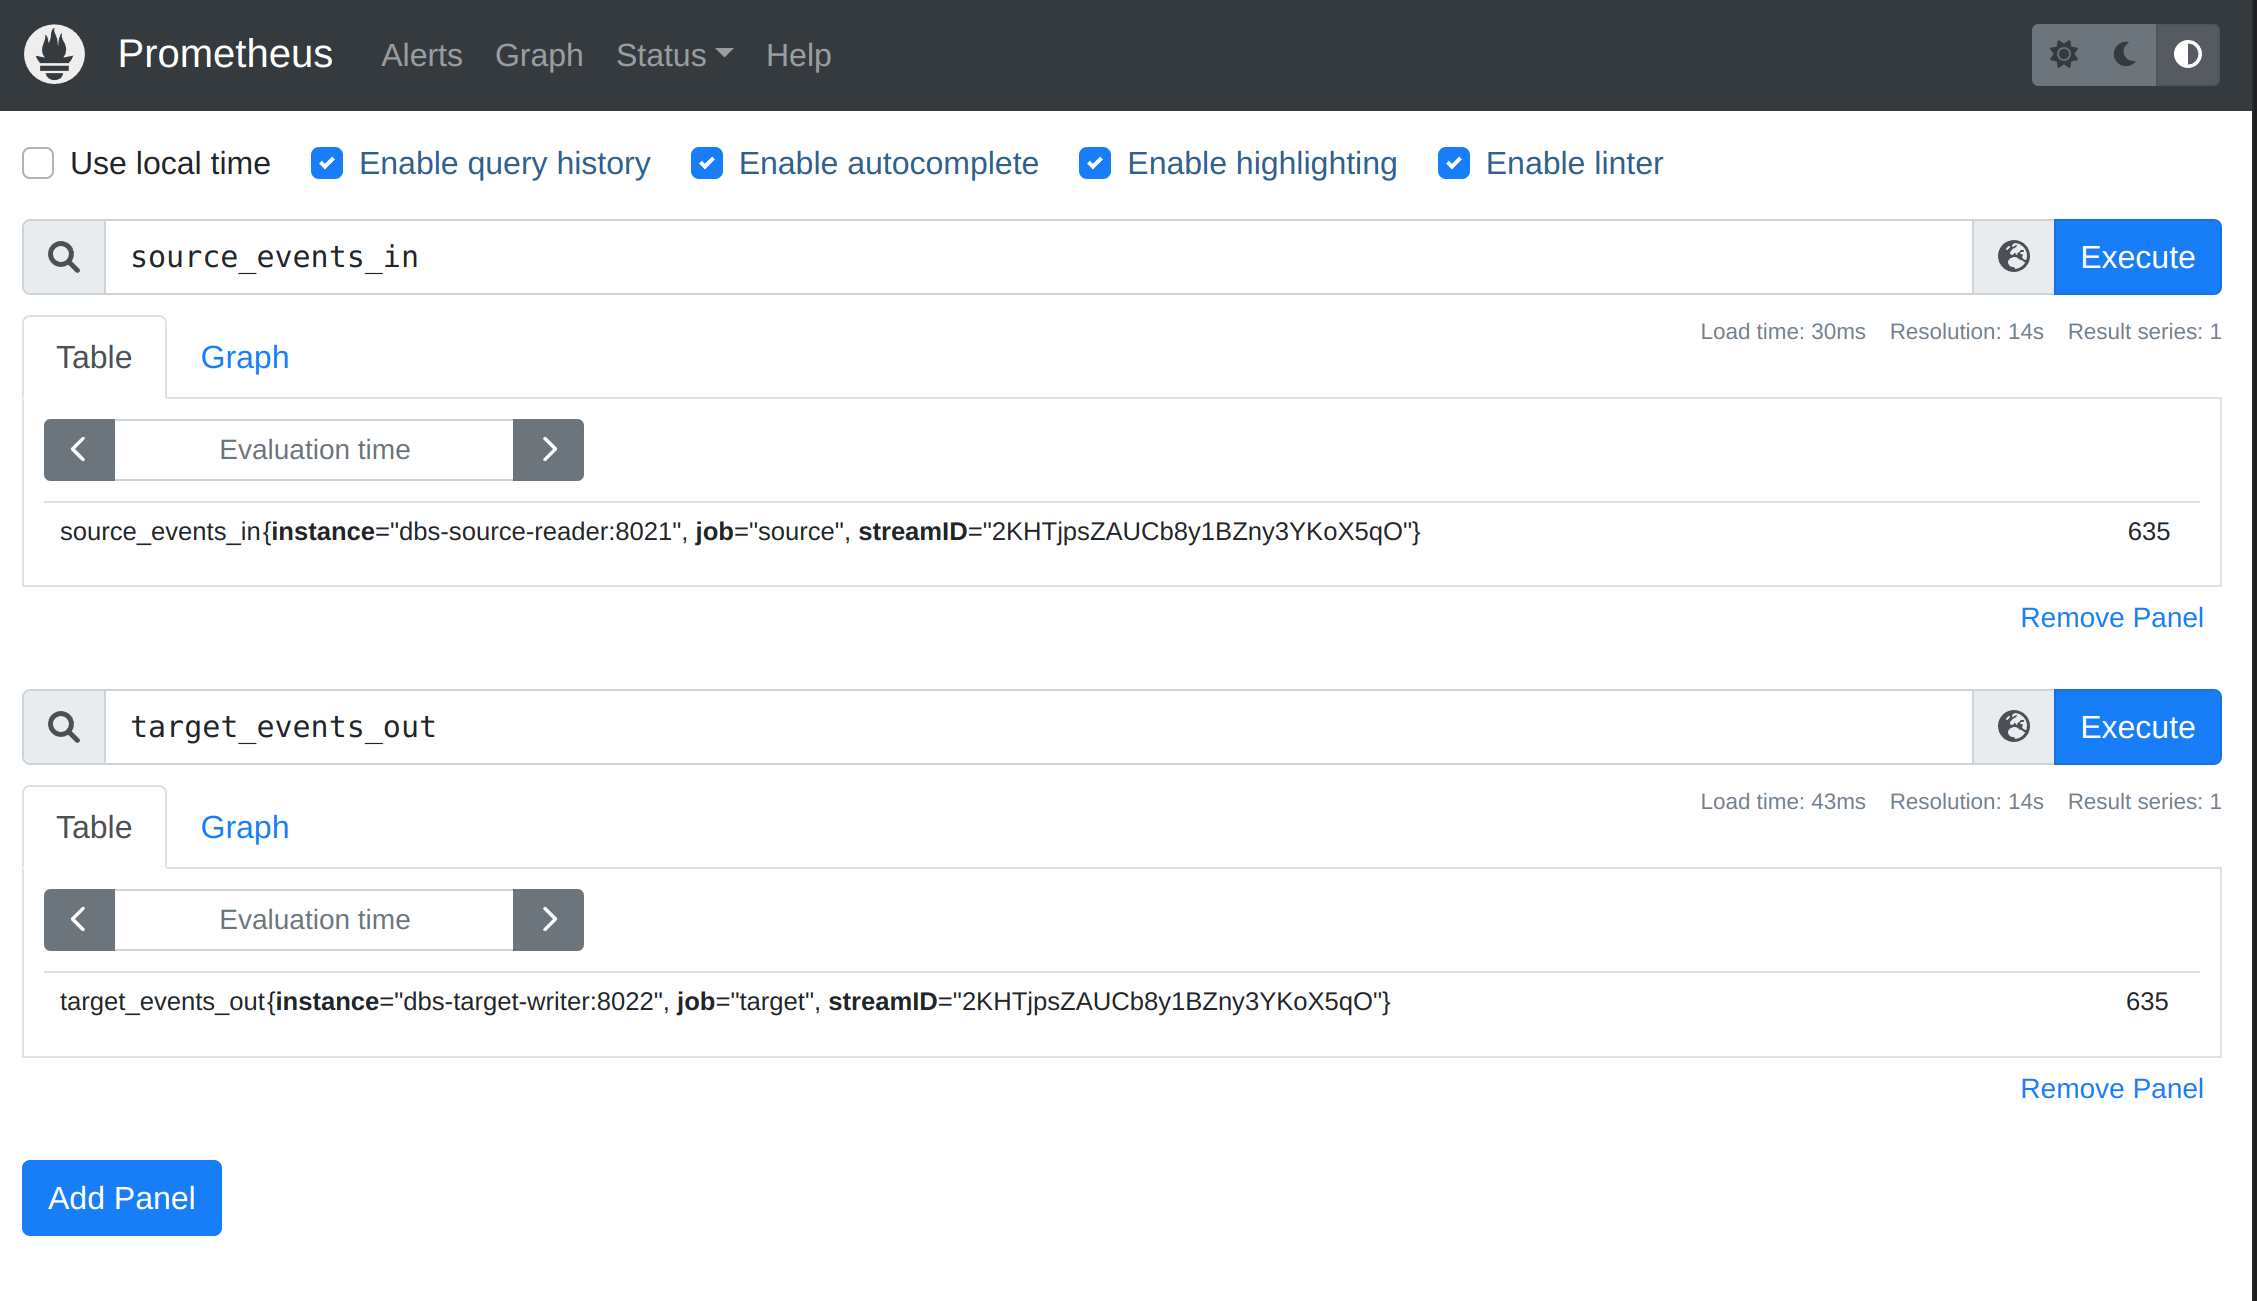The width and height of the screenshot is (2257, 1301).
Task: Click the Execute button for source_events_in
Action: 2137,256
